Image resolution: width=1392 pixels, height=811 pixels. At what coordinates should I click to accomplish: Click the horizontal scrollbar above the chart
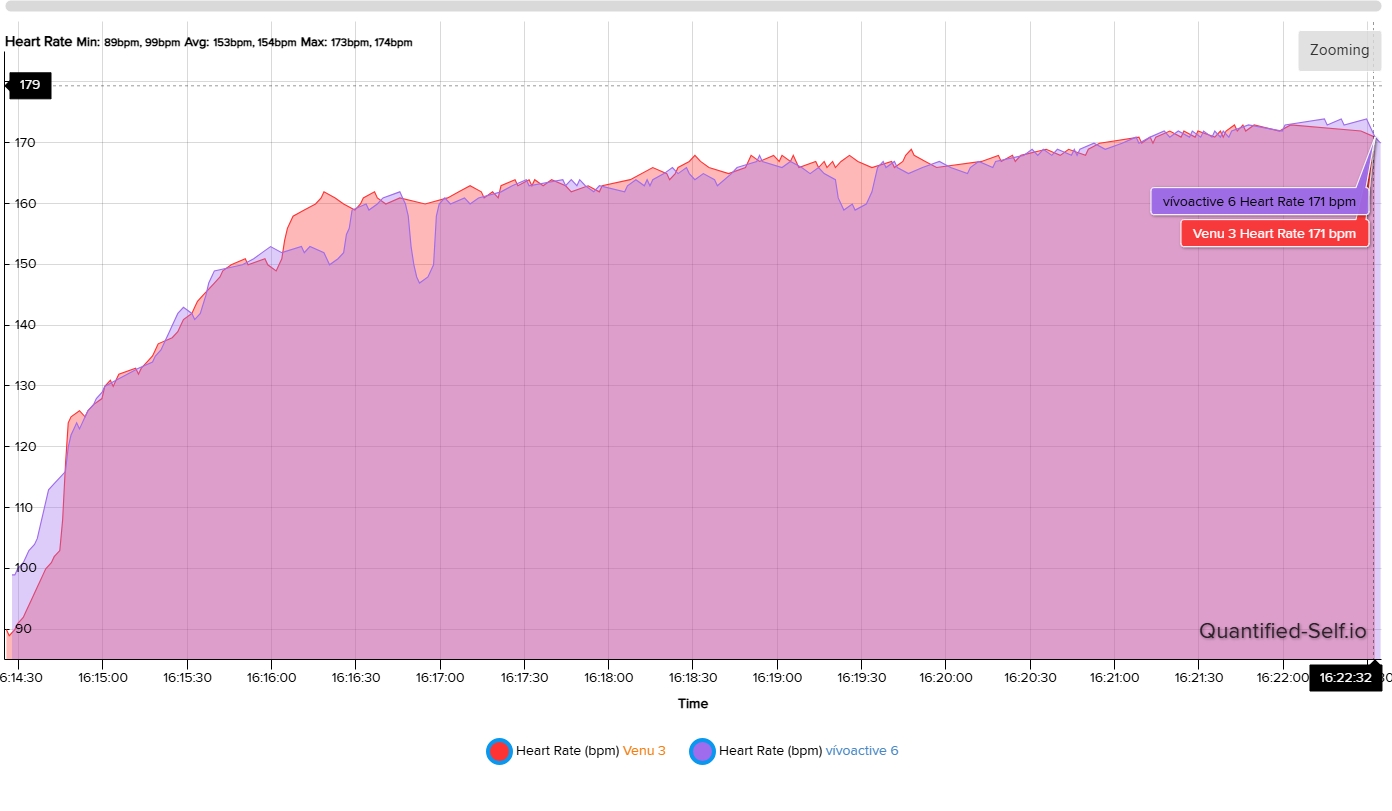point(694,6)
